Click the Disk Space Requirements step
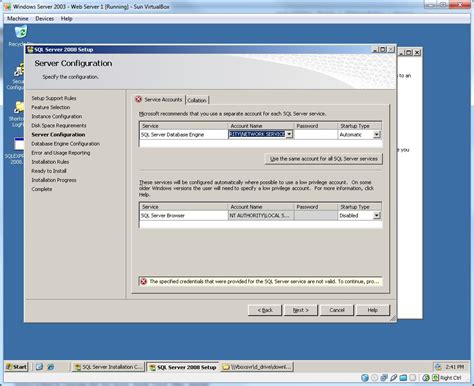Viewport: 474px width, 386px height. point(59,125)
